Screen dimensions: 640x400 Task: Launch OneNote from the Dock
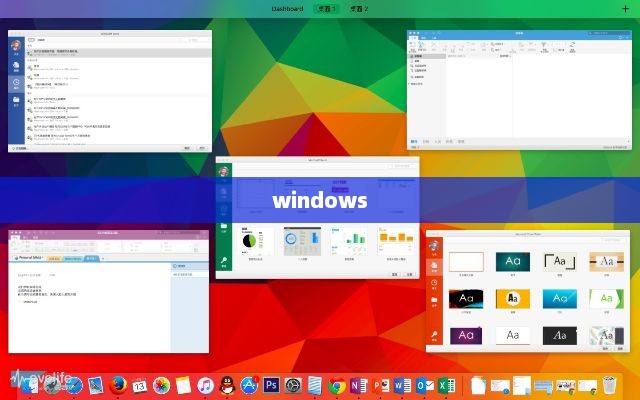click(359, 385)
